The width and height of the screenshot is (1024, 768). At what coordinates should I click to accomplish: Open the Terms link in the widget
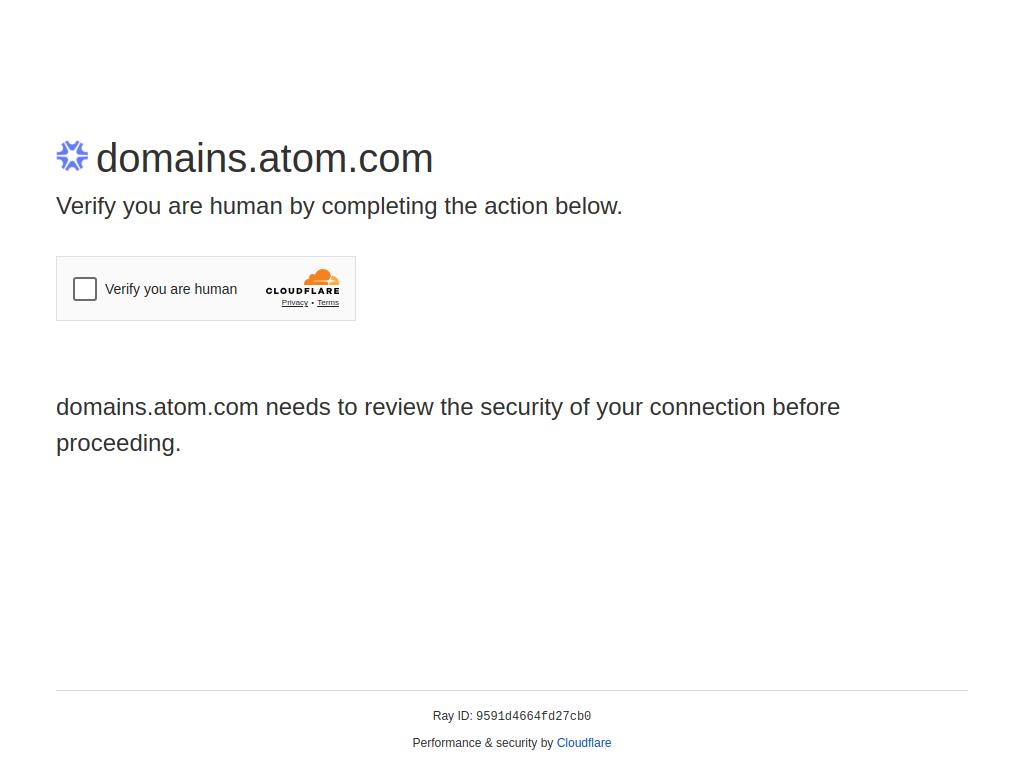328,303
